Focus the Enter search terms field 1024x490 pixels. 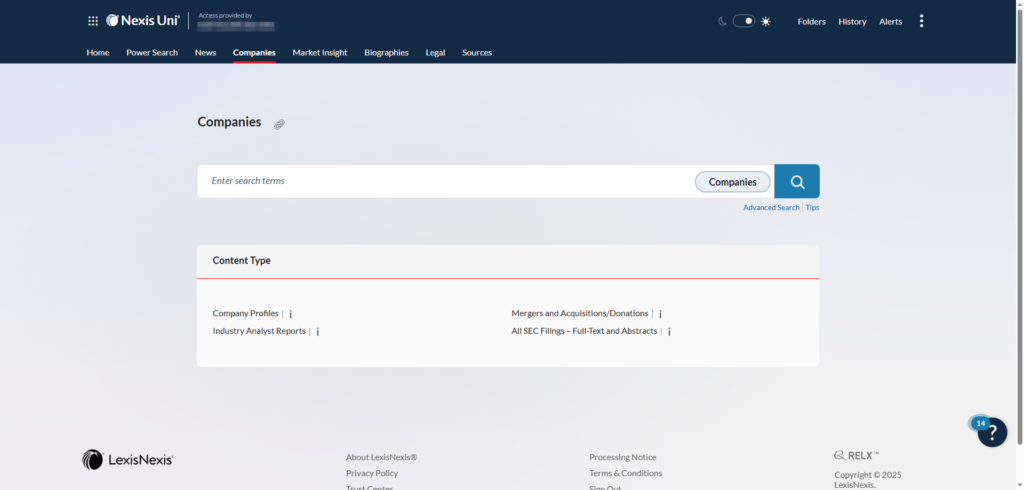tap(445, 181)
